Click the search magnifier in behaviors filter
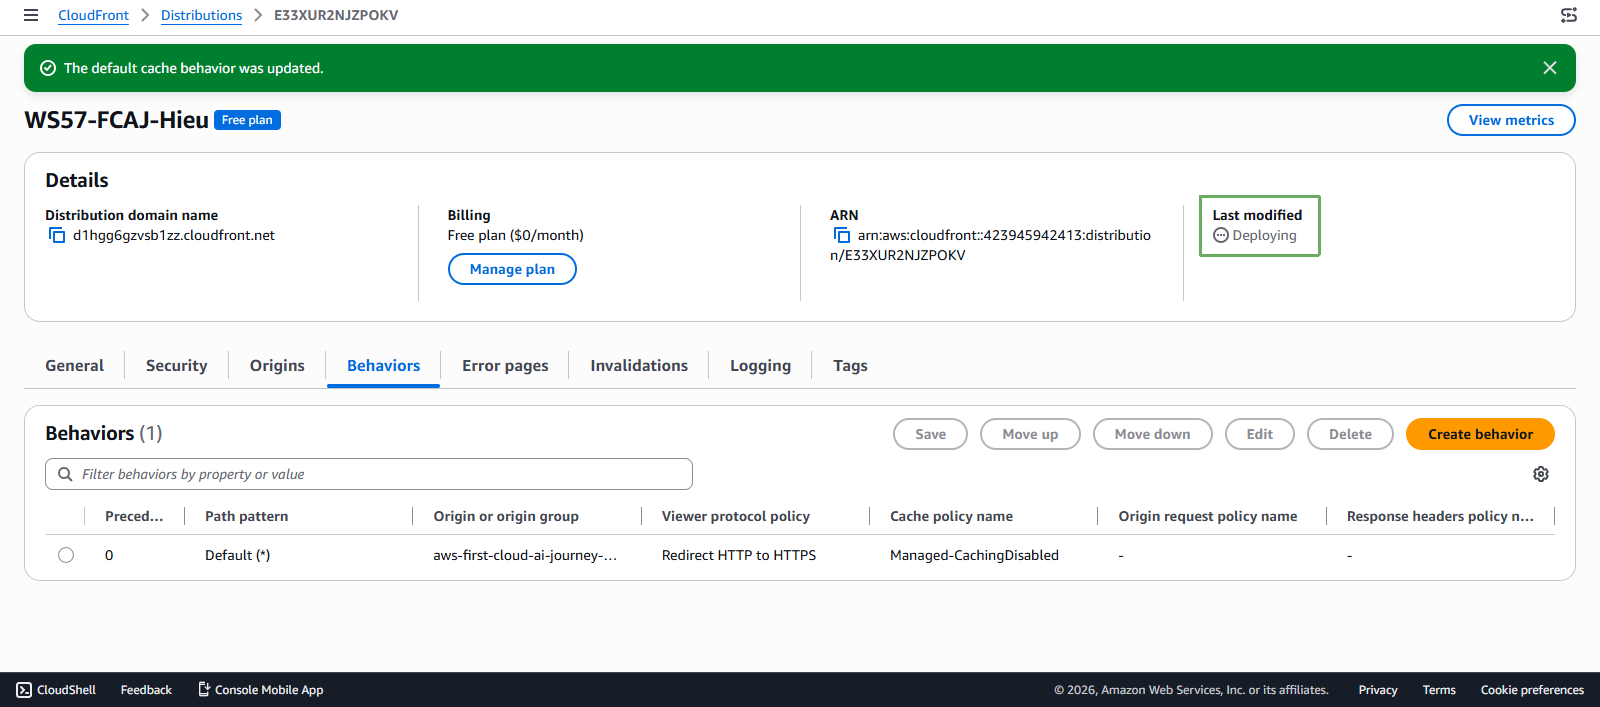The image size is (1600, 707). click(x=65, y=474)
